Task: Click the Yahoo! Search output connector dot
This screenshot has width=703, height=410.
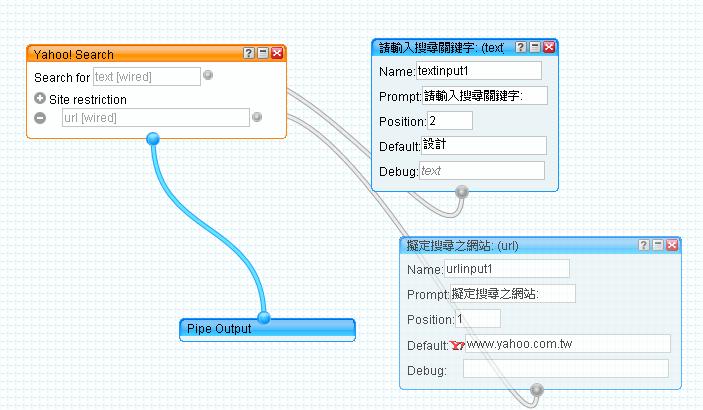Action: coord(152,138)
